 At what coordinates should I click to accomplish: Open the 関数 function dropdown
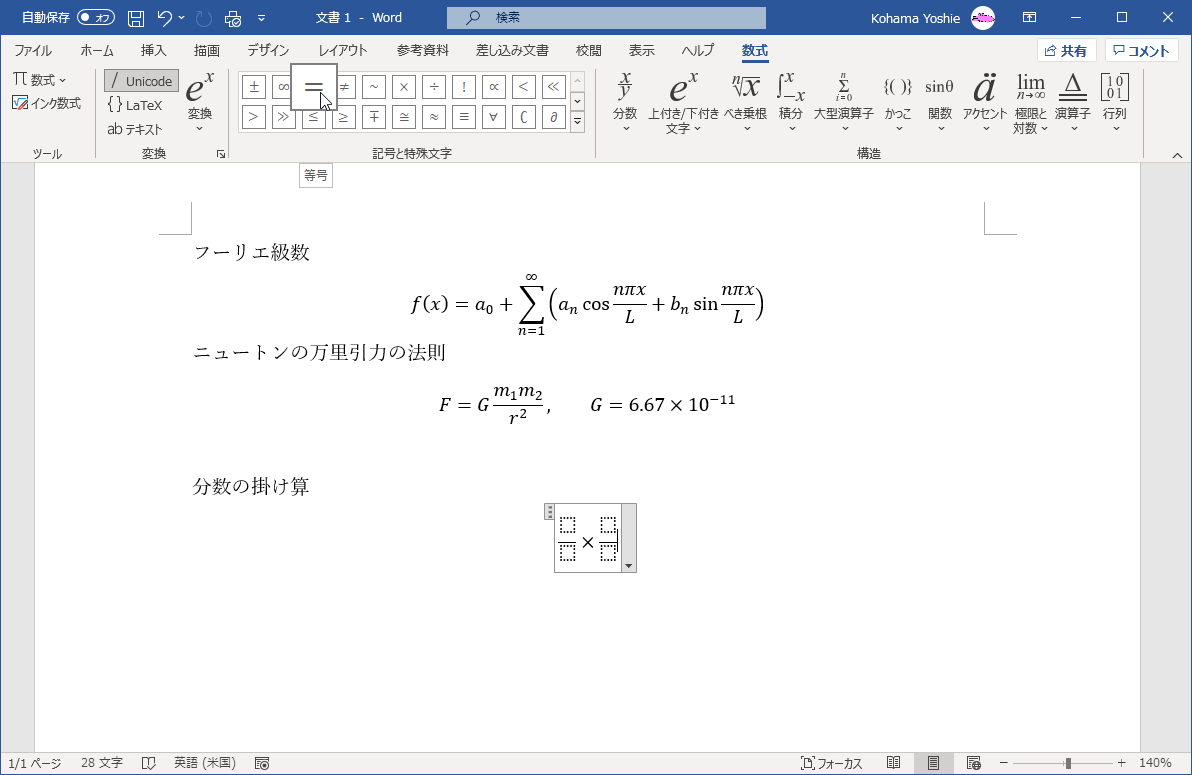[x=940, y=103]
